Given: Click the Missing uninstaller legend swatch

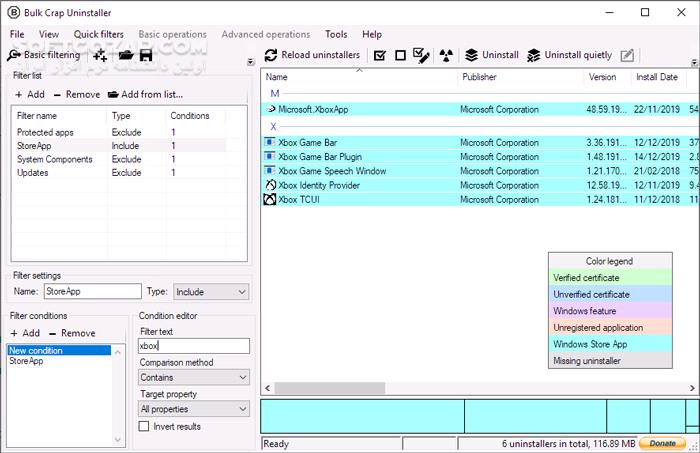Looking at the screenshot, I should click(x=610, y=361).
